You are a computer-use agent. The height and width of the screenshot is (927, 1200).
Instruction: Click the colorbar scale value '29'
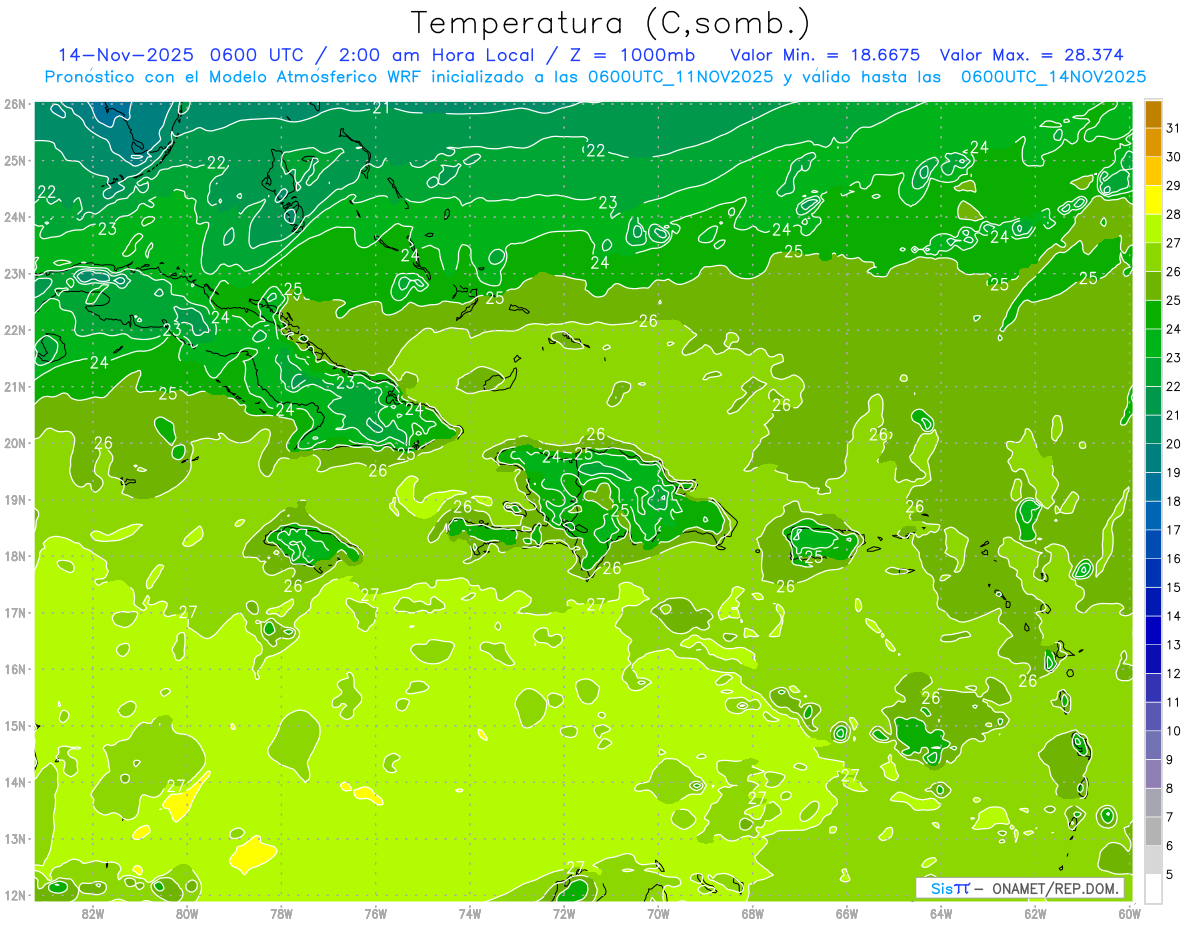point(1174,186)
